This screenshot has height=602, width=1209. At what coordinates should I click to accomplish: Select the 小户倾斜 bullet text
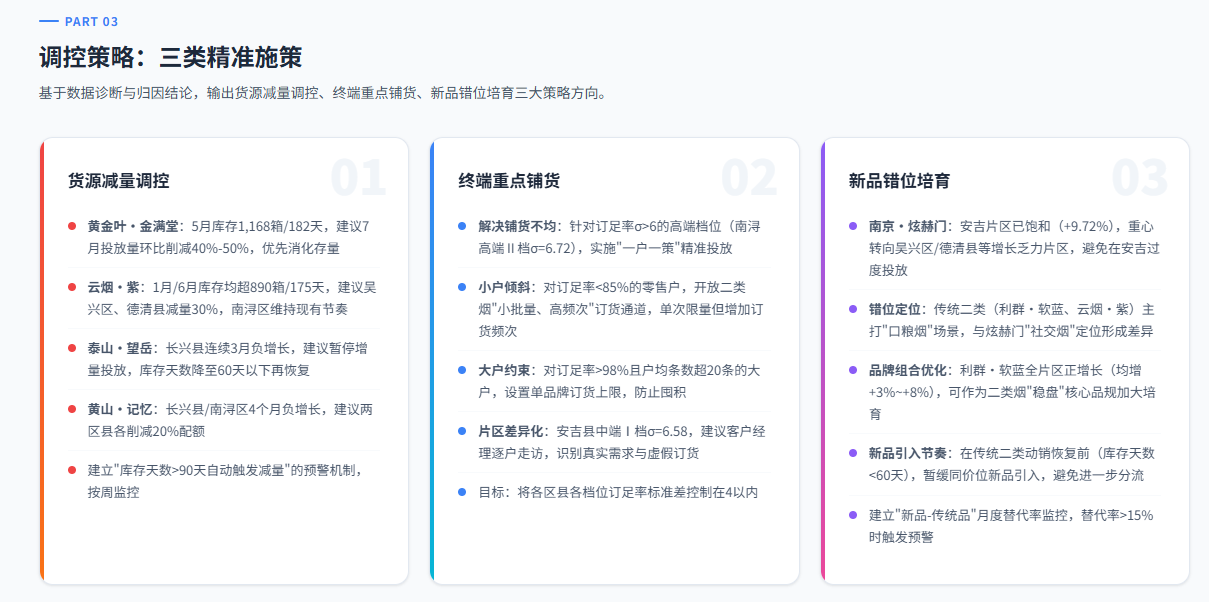tap(619, 308)
